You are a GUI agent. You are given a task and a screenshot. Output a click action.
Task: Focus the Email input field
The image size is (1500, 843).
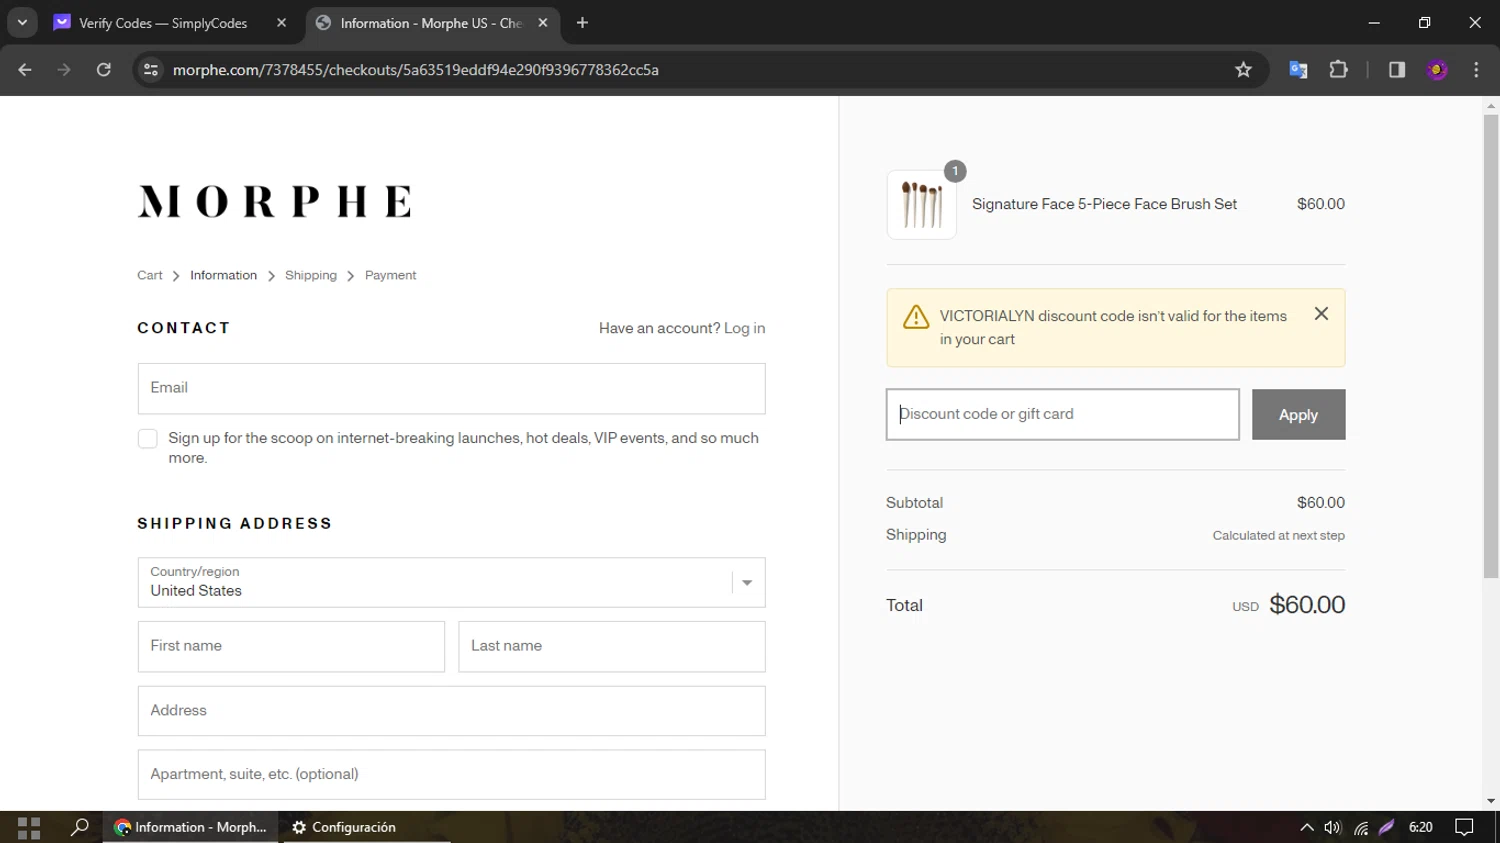[451, 388]
